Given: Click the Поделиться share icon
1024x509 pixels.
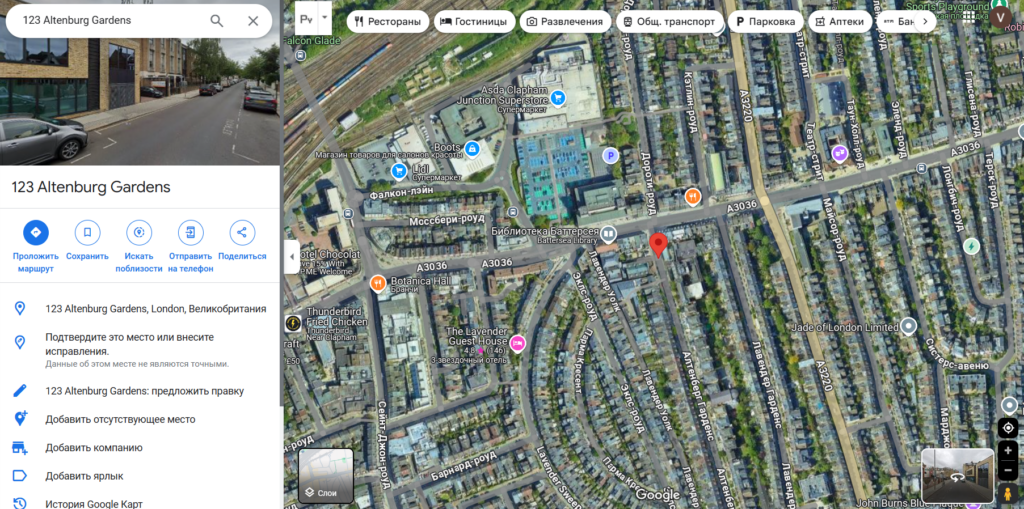Looking at the screenshot, I should pyautogui.click(x=242, y=232).
